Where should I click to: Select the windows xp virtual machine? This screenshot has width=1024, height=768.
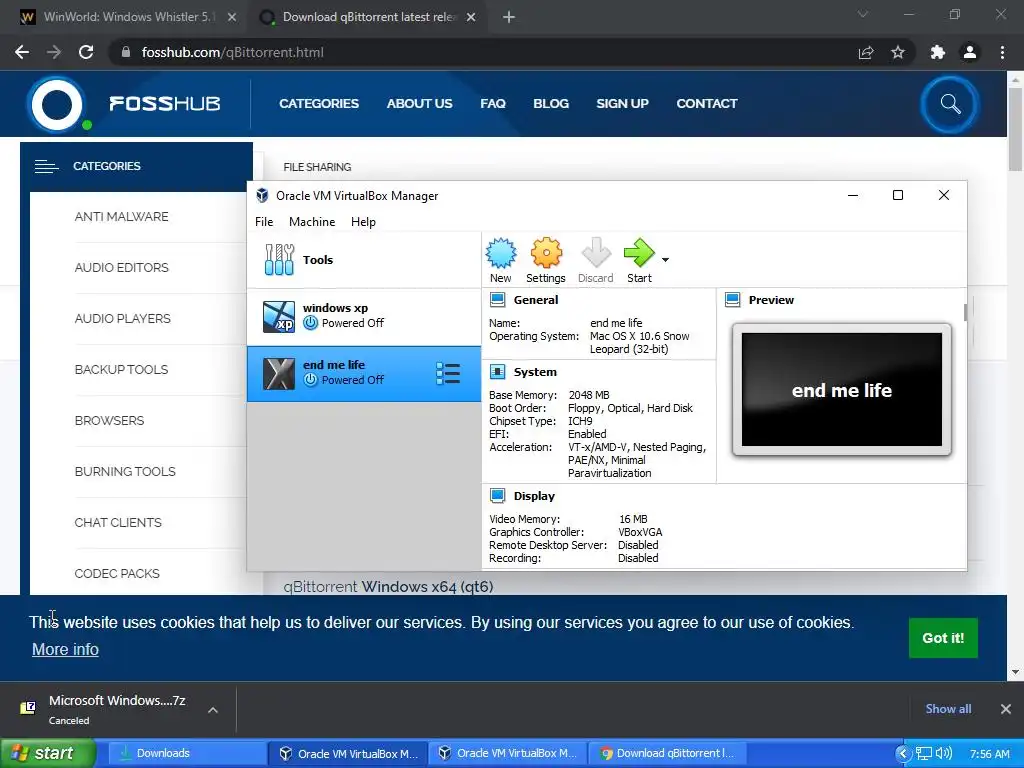[364, 316]
